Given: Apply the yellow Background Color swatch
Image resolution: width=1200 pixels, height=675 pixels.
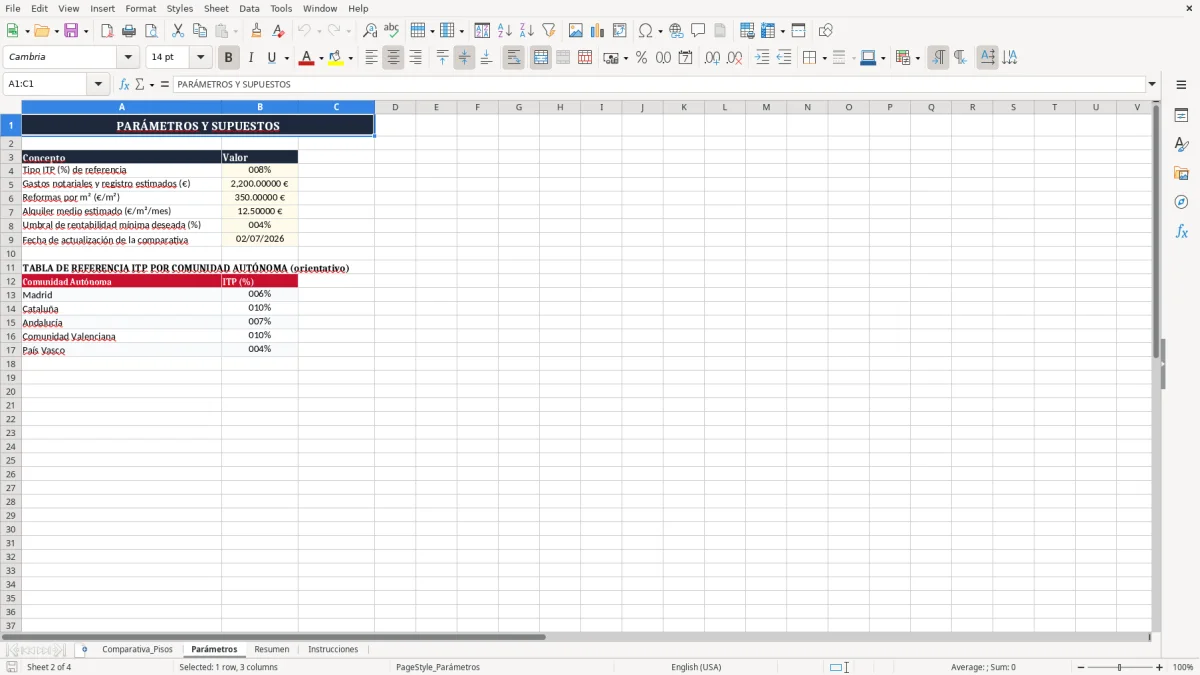Looking at the screenshot, I should [x=336, y=58].
